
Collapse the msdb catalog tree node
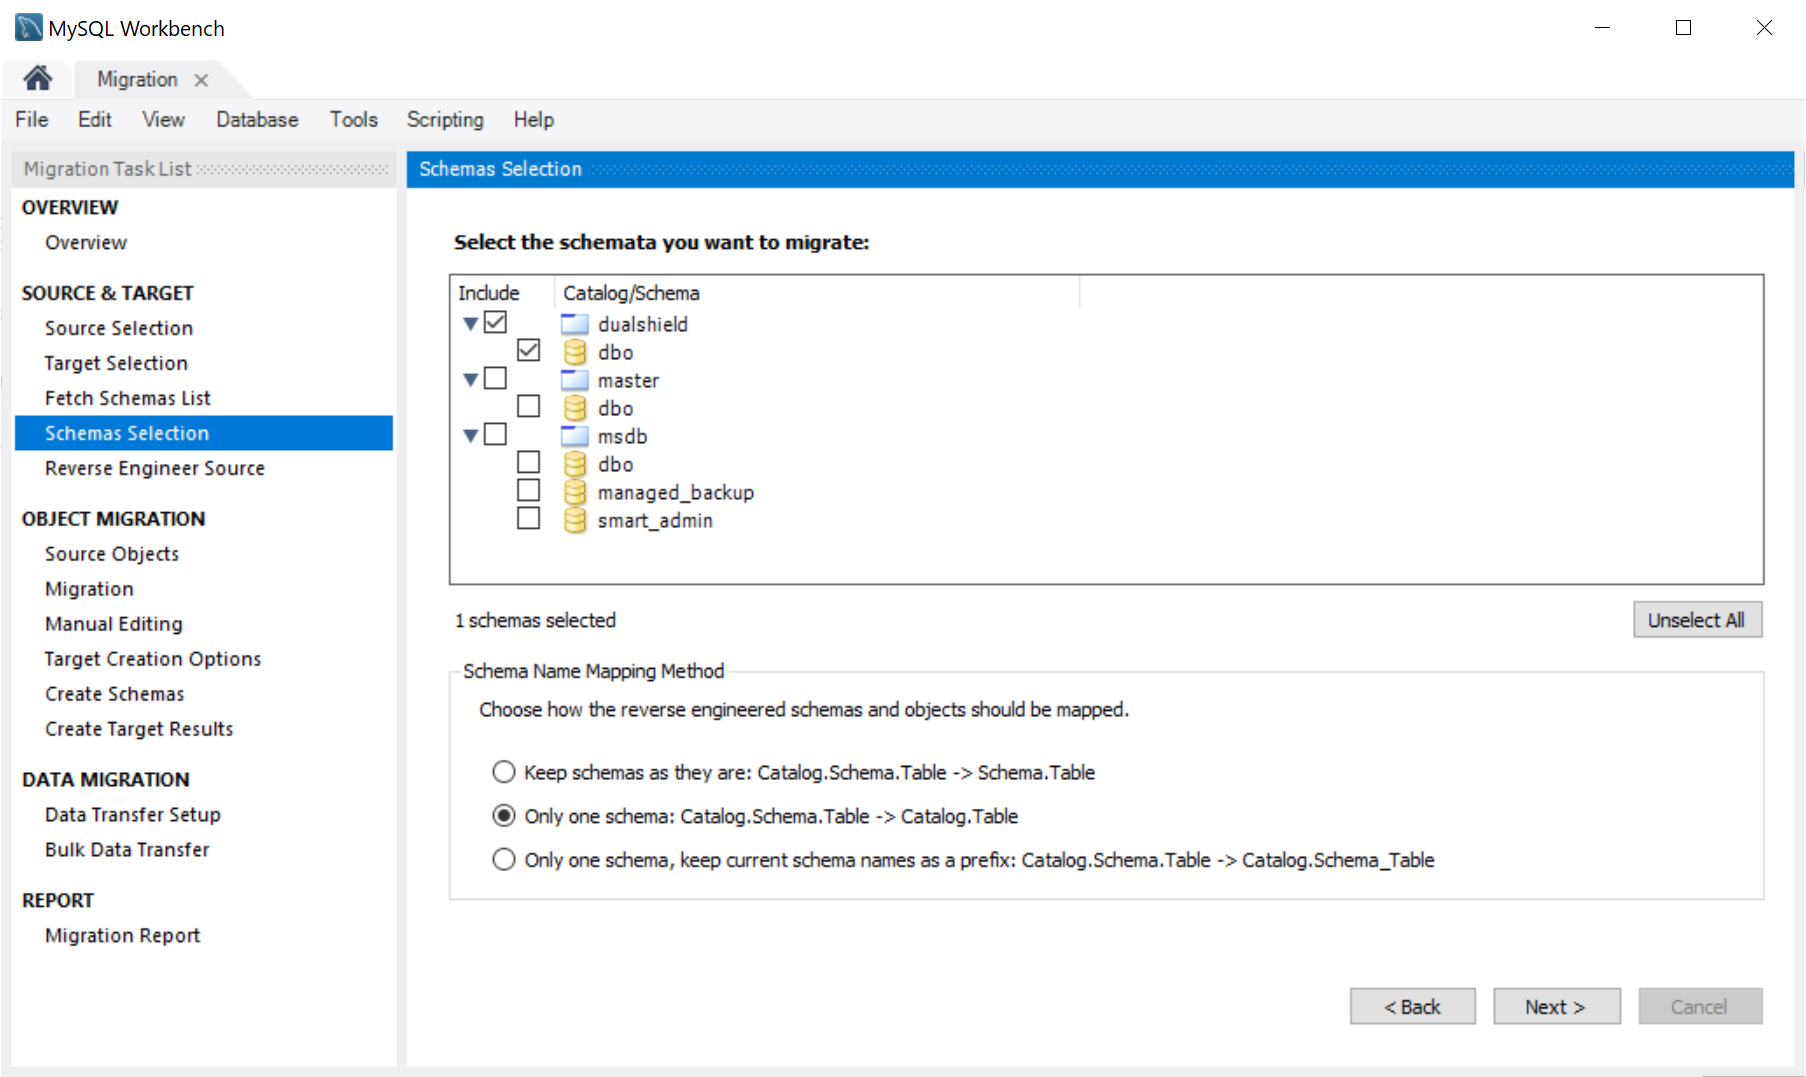(x=470, y=436)
